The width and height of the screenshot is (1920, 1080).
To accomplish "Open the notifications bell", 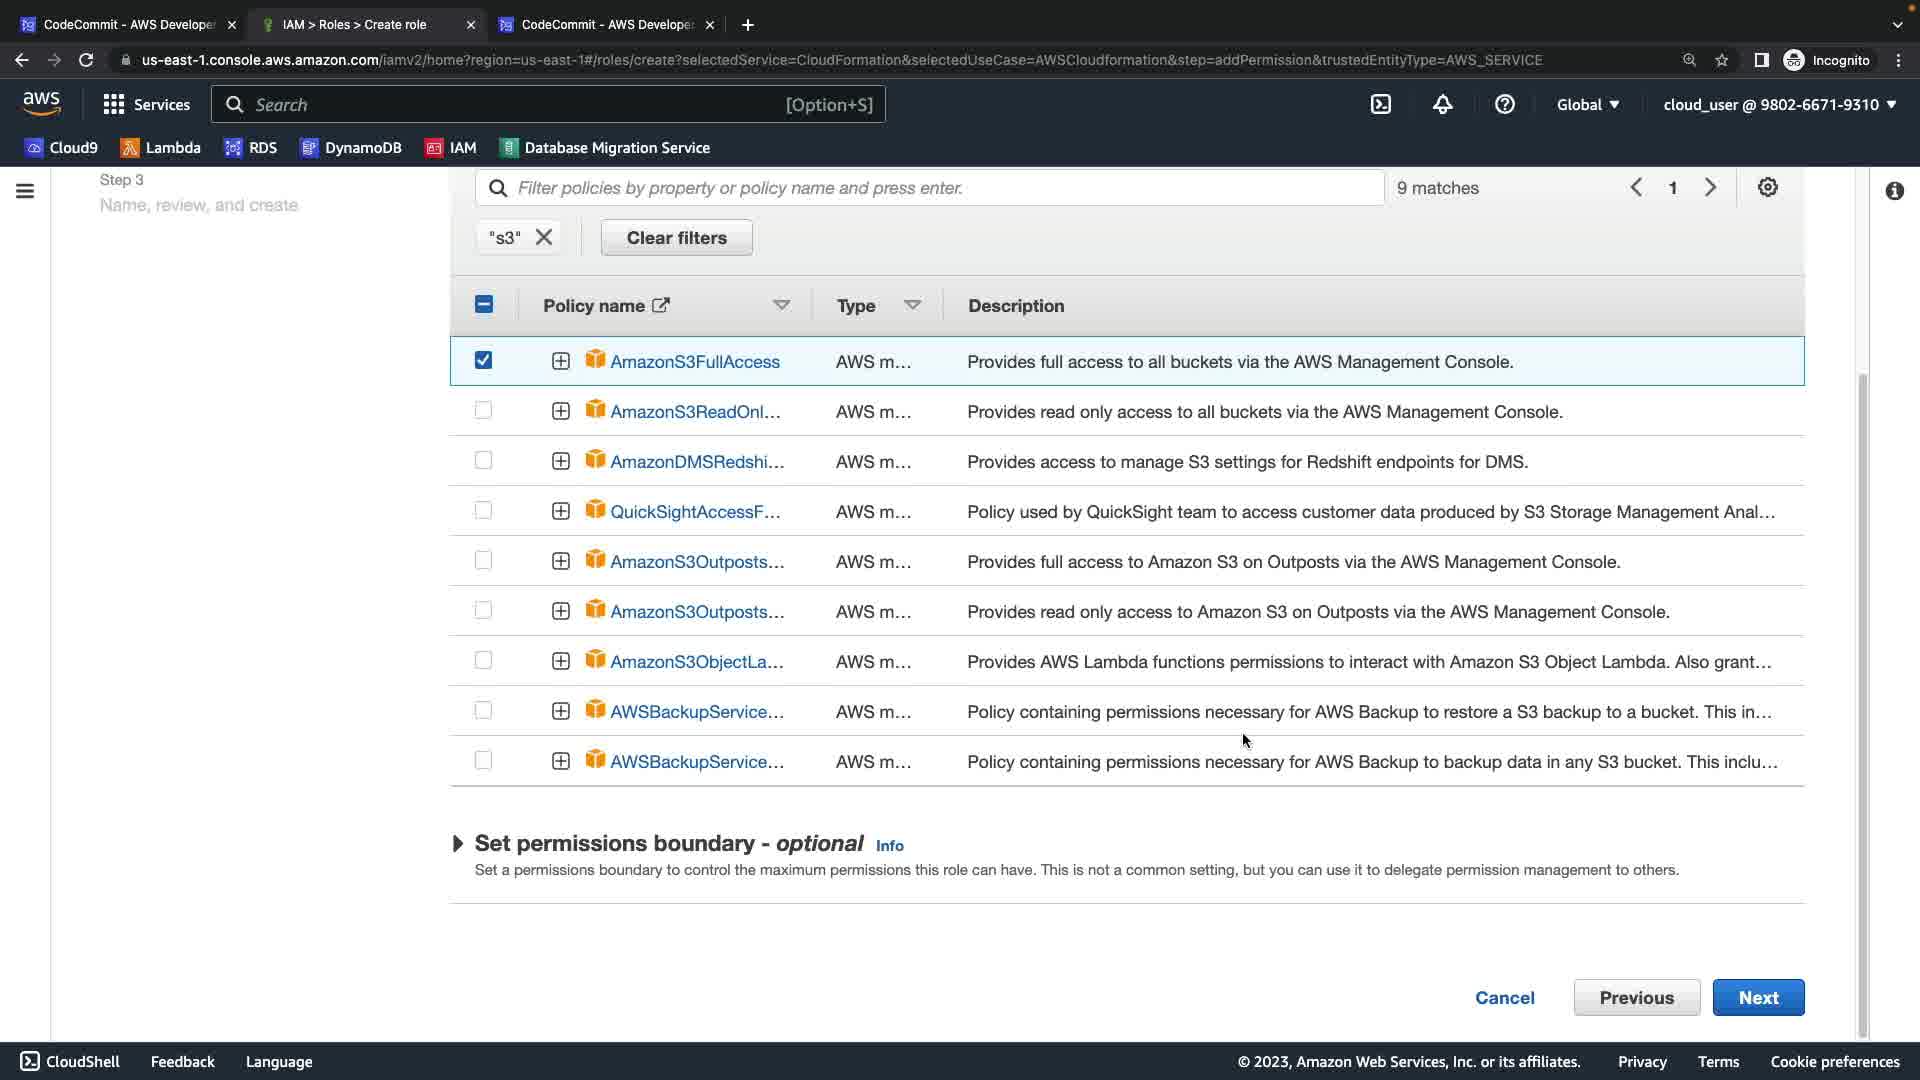I will [x=1442, y=104].
